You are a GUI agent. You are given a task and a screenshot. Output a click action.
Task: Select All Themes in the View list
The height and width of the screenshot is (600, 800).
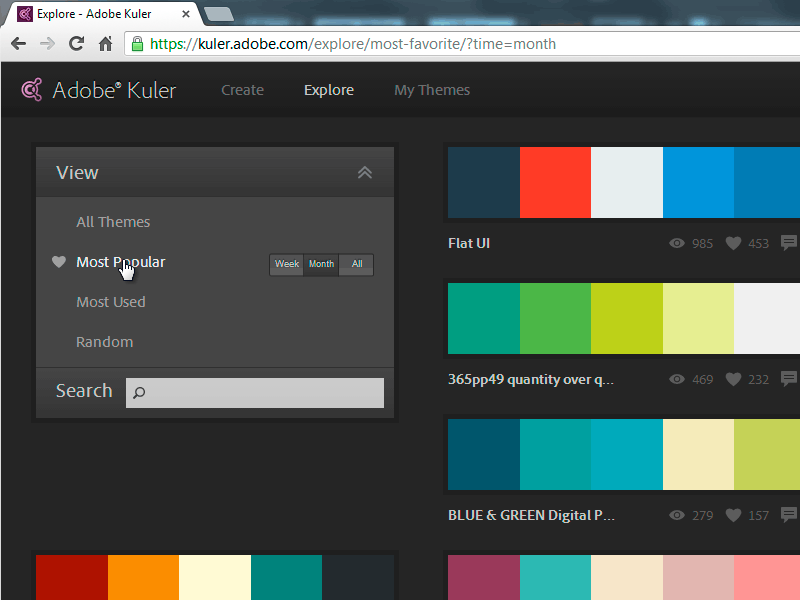click(113, 222)
